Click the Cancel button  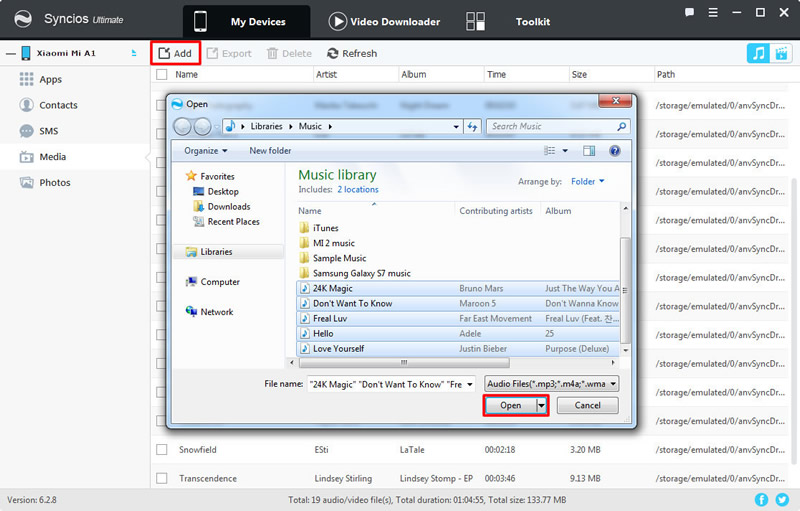click(587, 405)
